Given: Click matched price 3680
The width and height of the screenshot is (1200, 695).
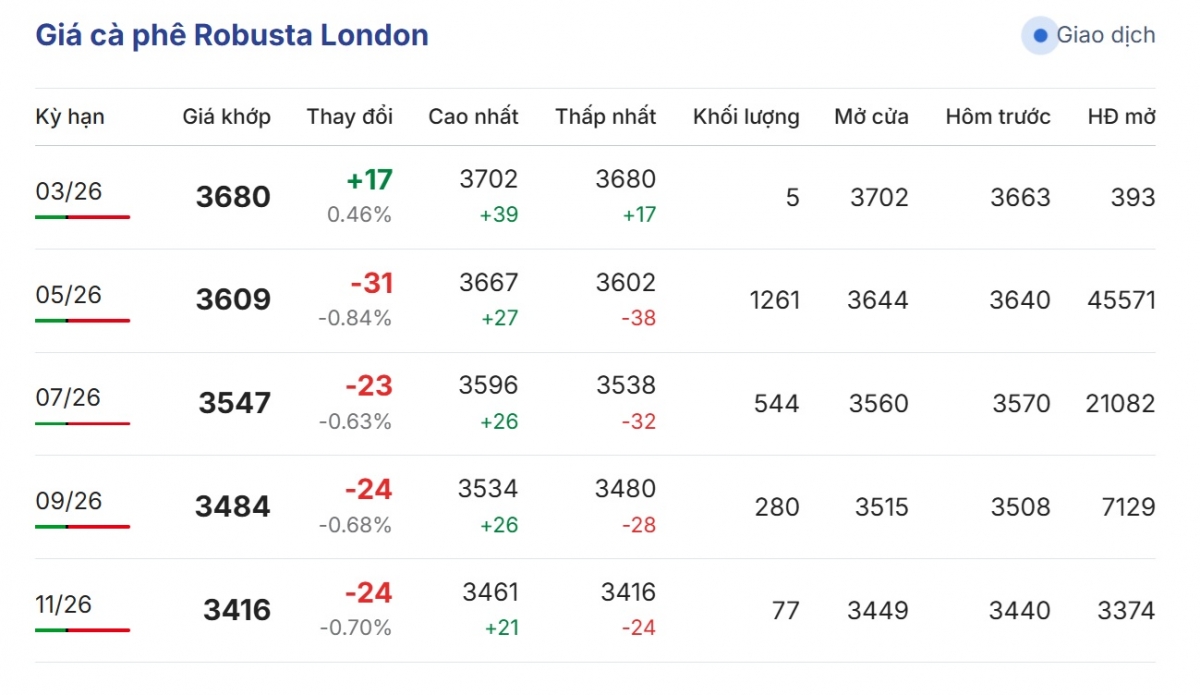Looking at the screenshot, I should 233,197.
